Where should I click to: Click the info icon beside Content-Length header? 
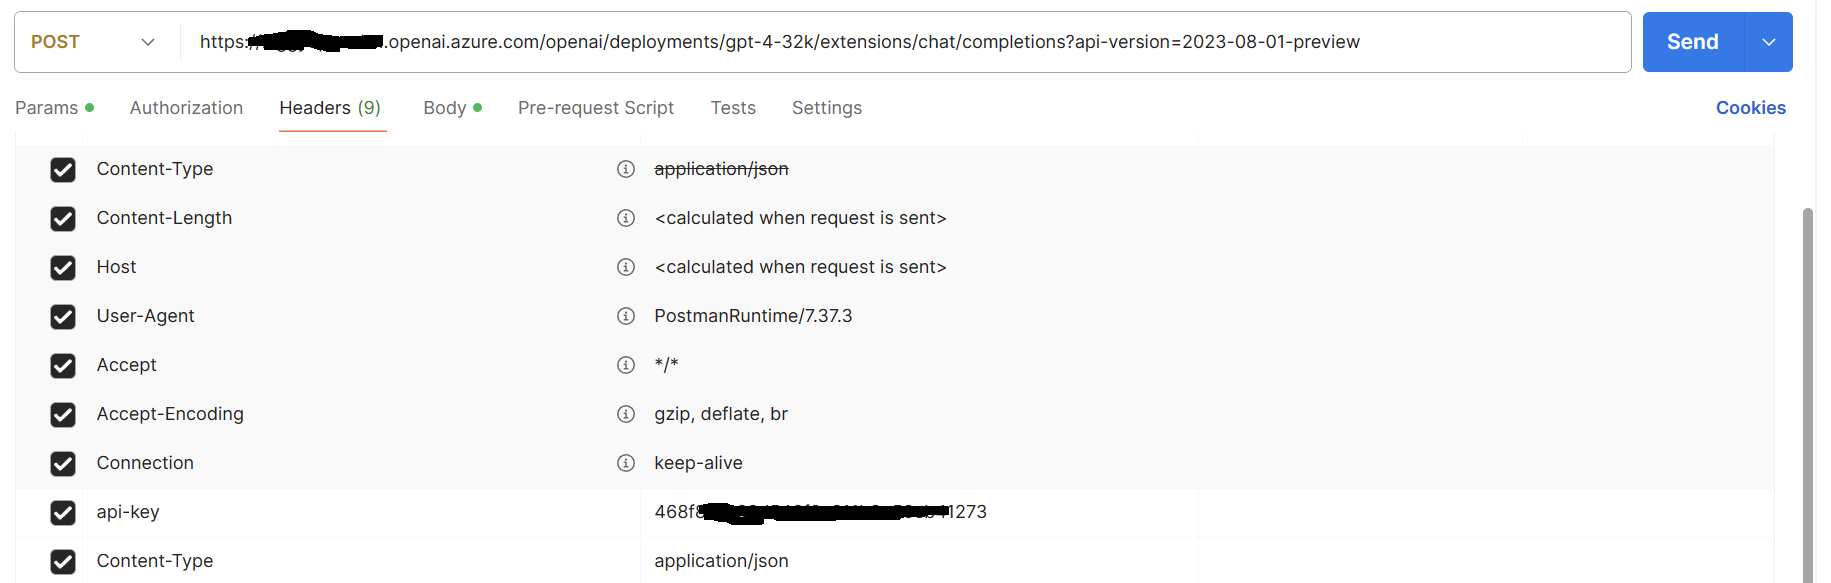pyautogui.click(x=626, y=218)
